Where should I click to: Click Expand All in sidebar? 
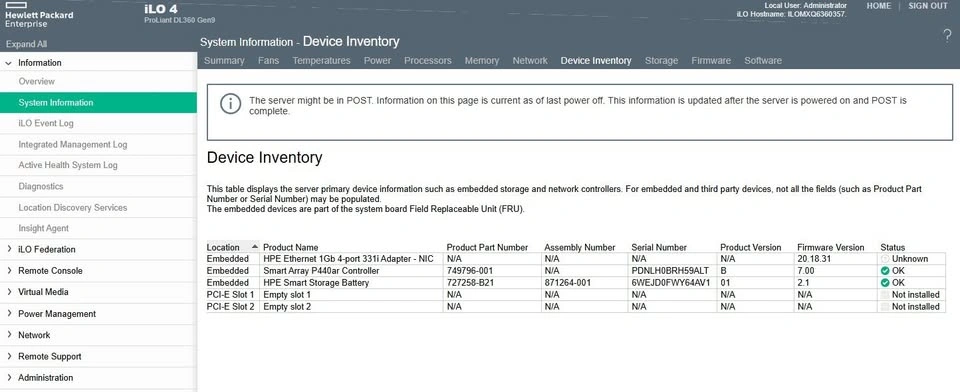tap(26, 44)
